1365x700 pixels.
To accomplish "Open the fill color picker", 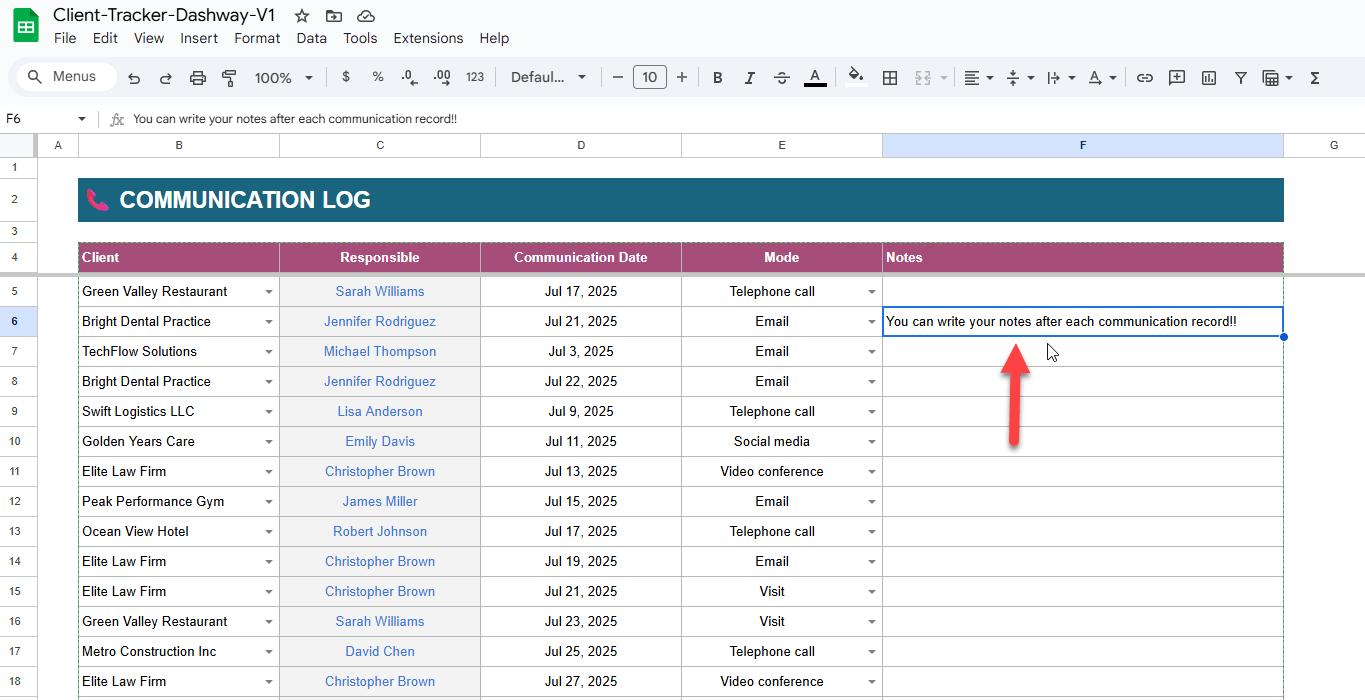I will click(856, 77).
